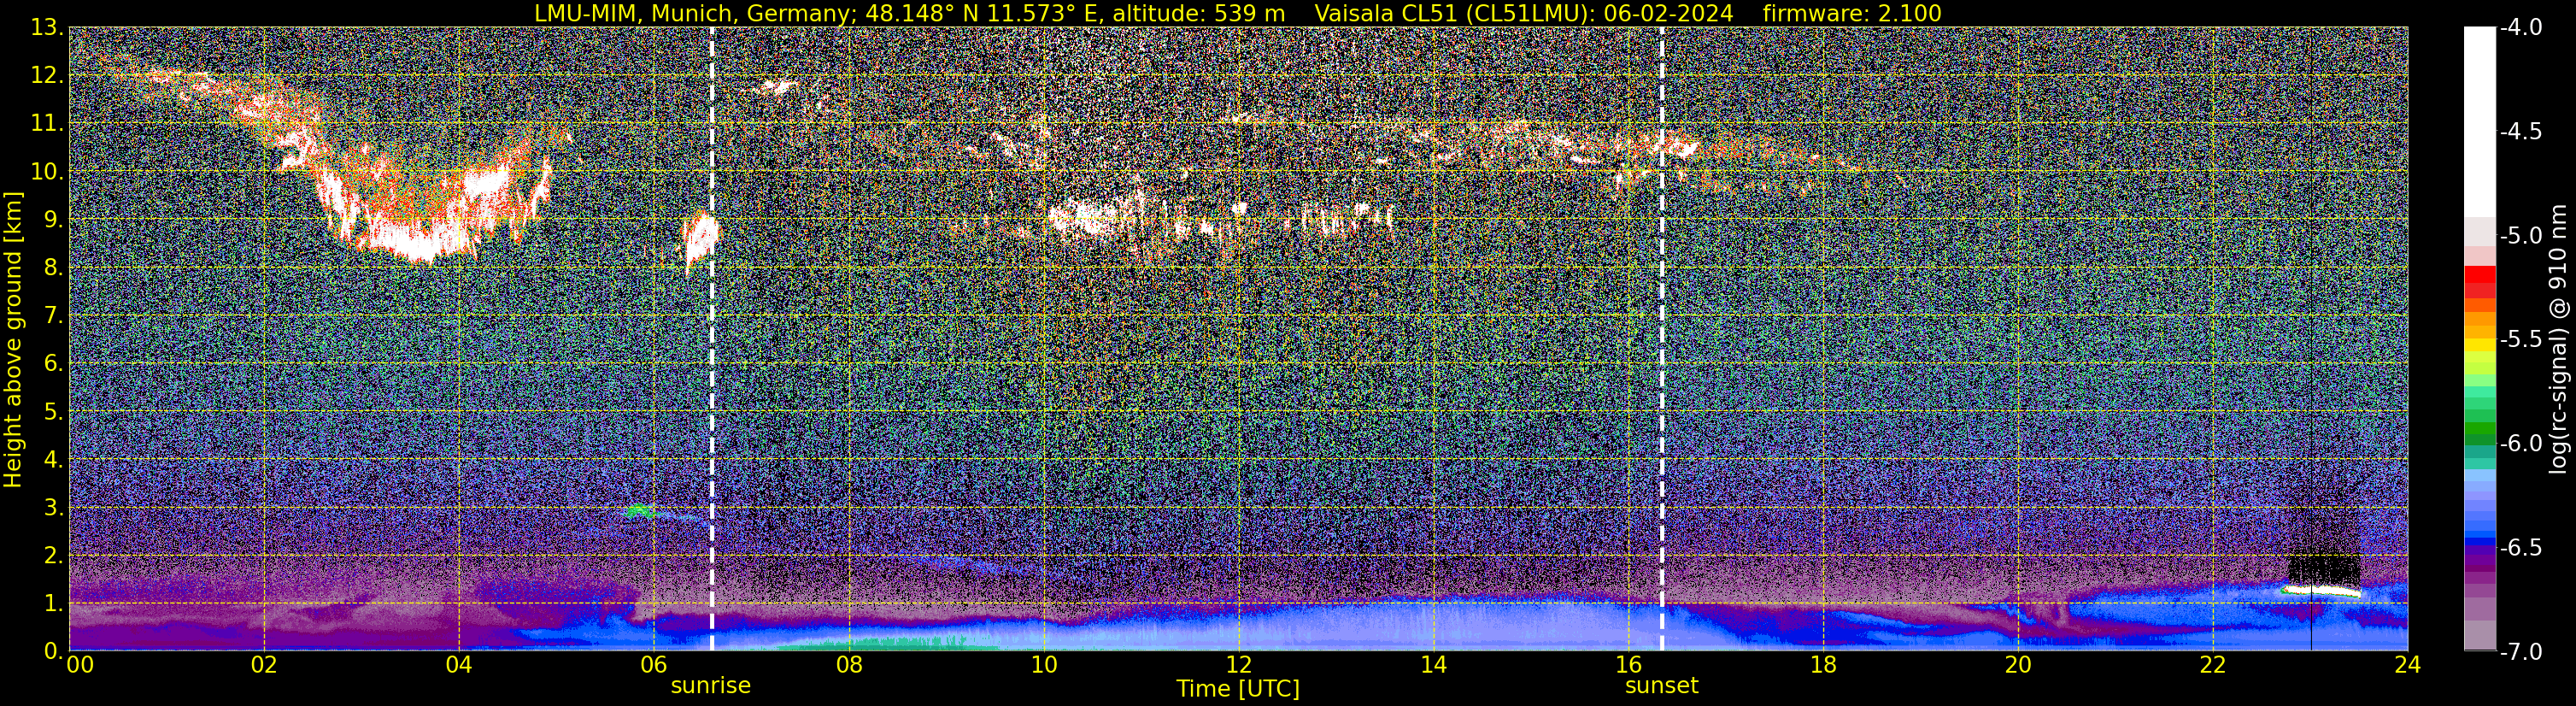Click the "7." height axis tick label
2576x706 pixels.
(x=52, y=316)
